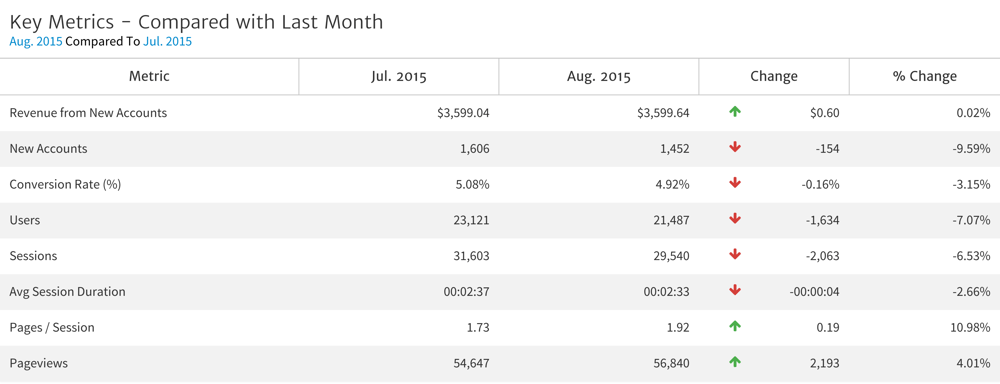Click the -154 new accounts change value

click(x=827, y=149)
